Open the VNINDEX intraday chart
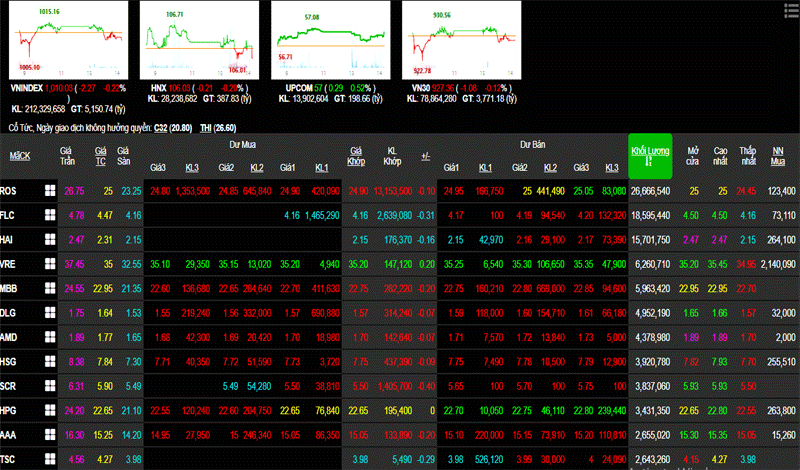This screenshot has width=800, height=470. click(68, 40)
